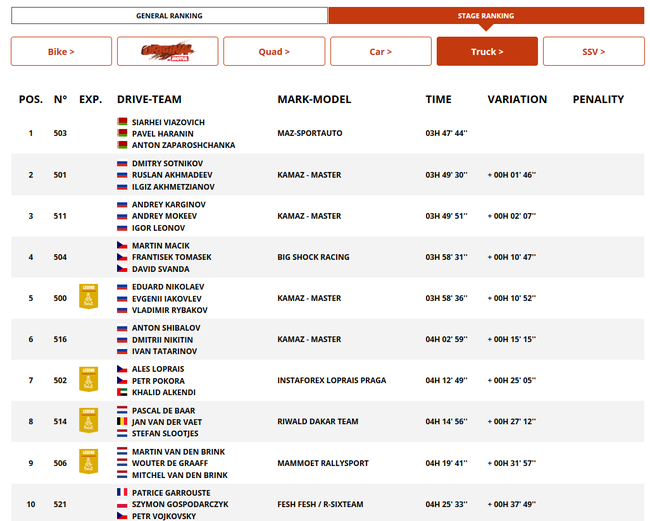This screenshot has width=650, height=521.
Task: Click Belarus flag beside Siarhei Viazovich
Action: click(122, 121)
